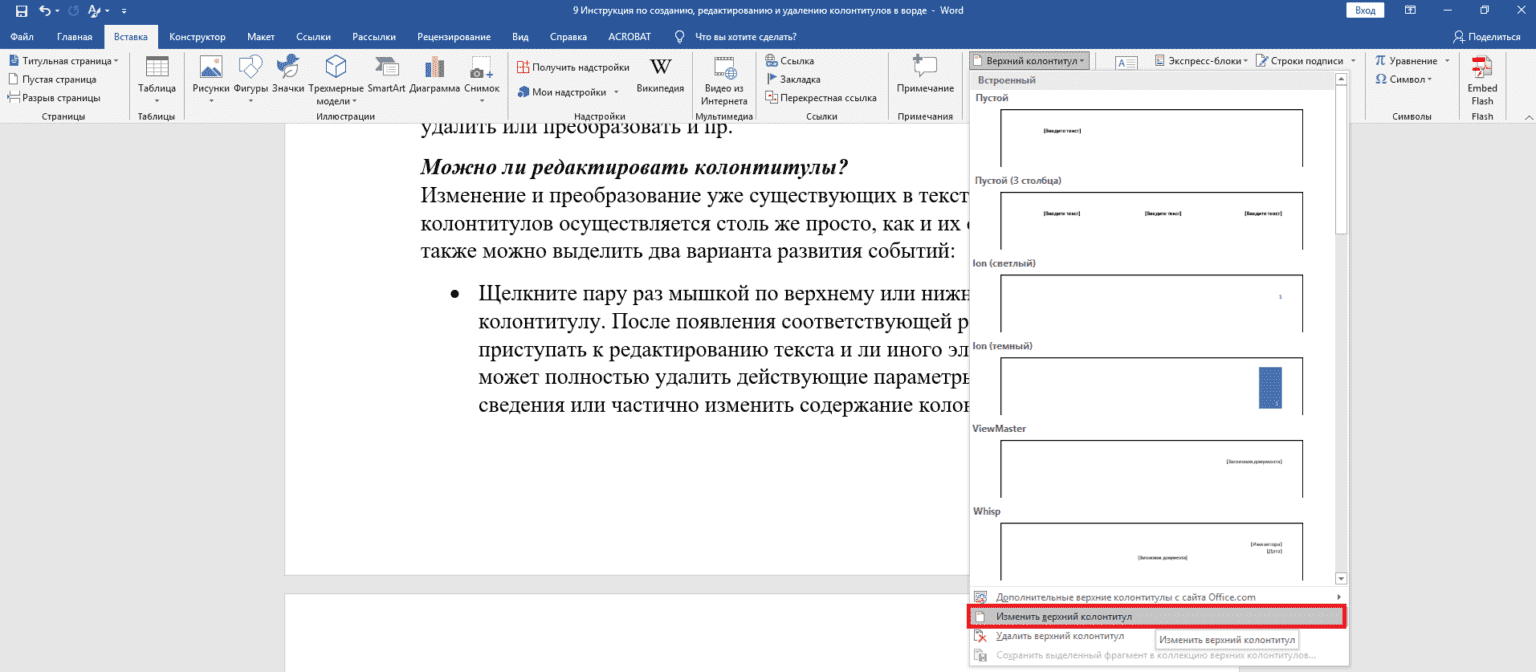
Task: Select the Ion (темный) header thumbnail
Action: coord(1152,386)
